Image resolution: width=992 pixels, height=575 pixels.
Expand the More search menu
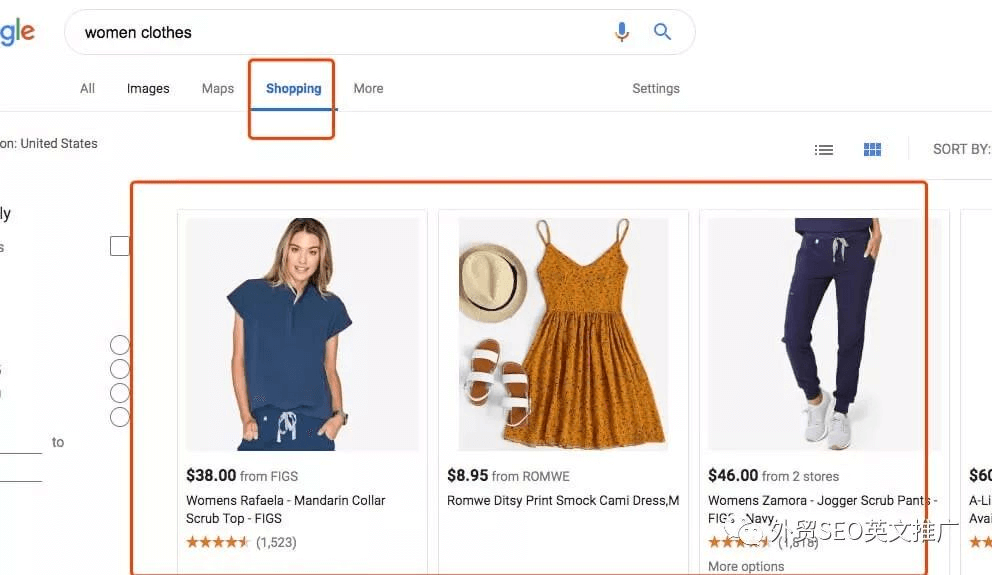[x=368, y=88]
